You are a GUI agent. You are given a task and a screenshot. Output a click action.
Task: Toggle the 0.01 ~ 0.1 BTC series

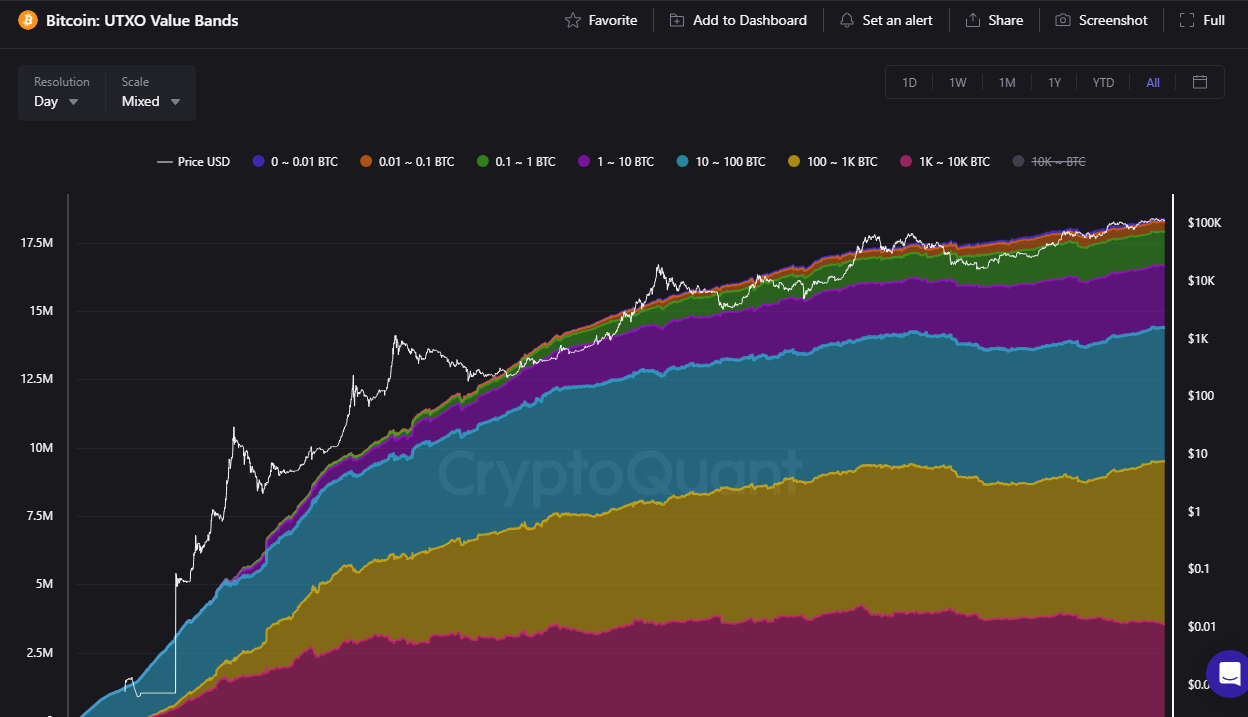pyautogui.click(x=407, y=161)
